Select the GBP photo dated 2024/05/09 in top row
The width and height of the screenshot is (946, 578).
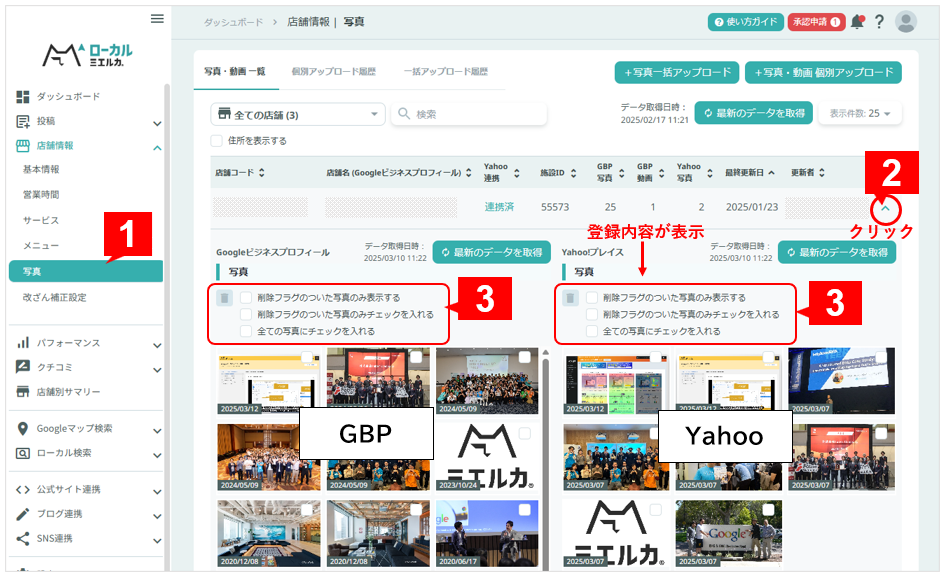pos(525,357)
